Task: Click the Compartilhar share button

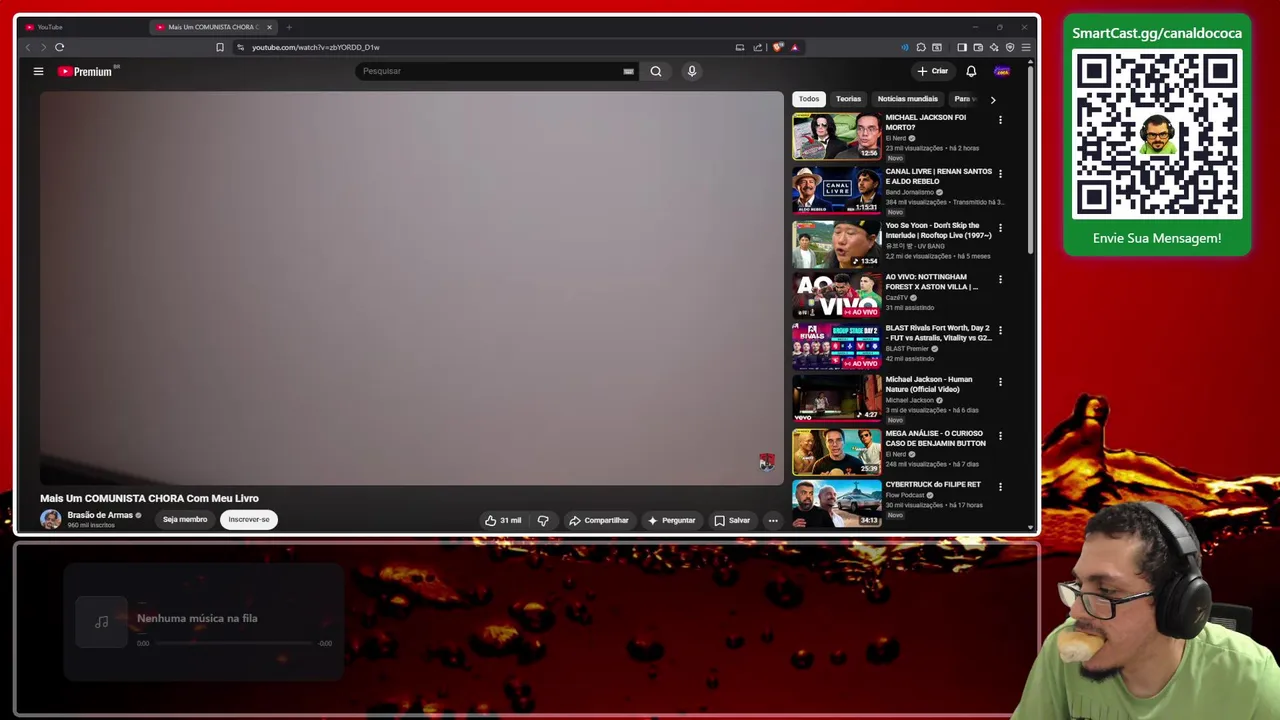Action: click(x=598, y=520)
